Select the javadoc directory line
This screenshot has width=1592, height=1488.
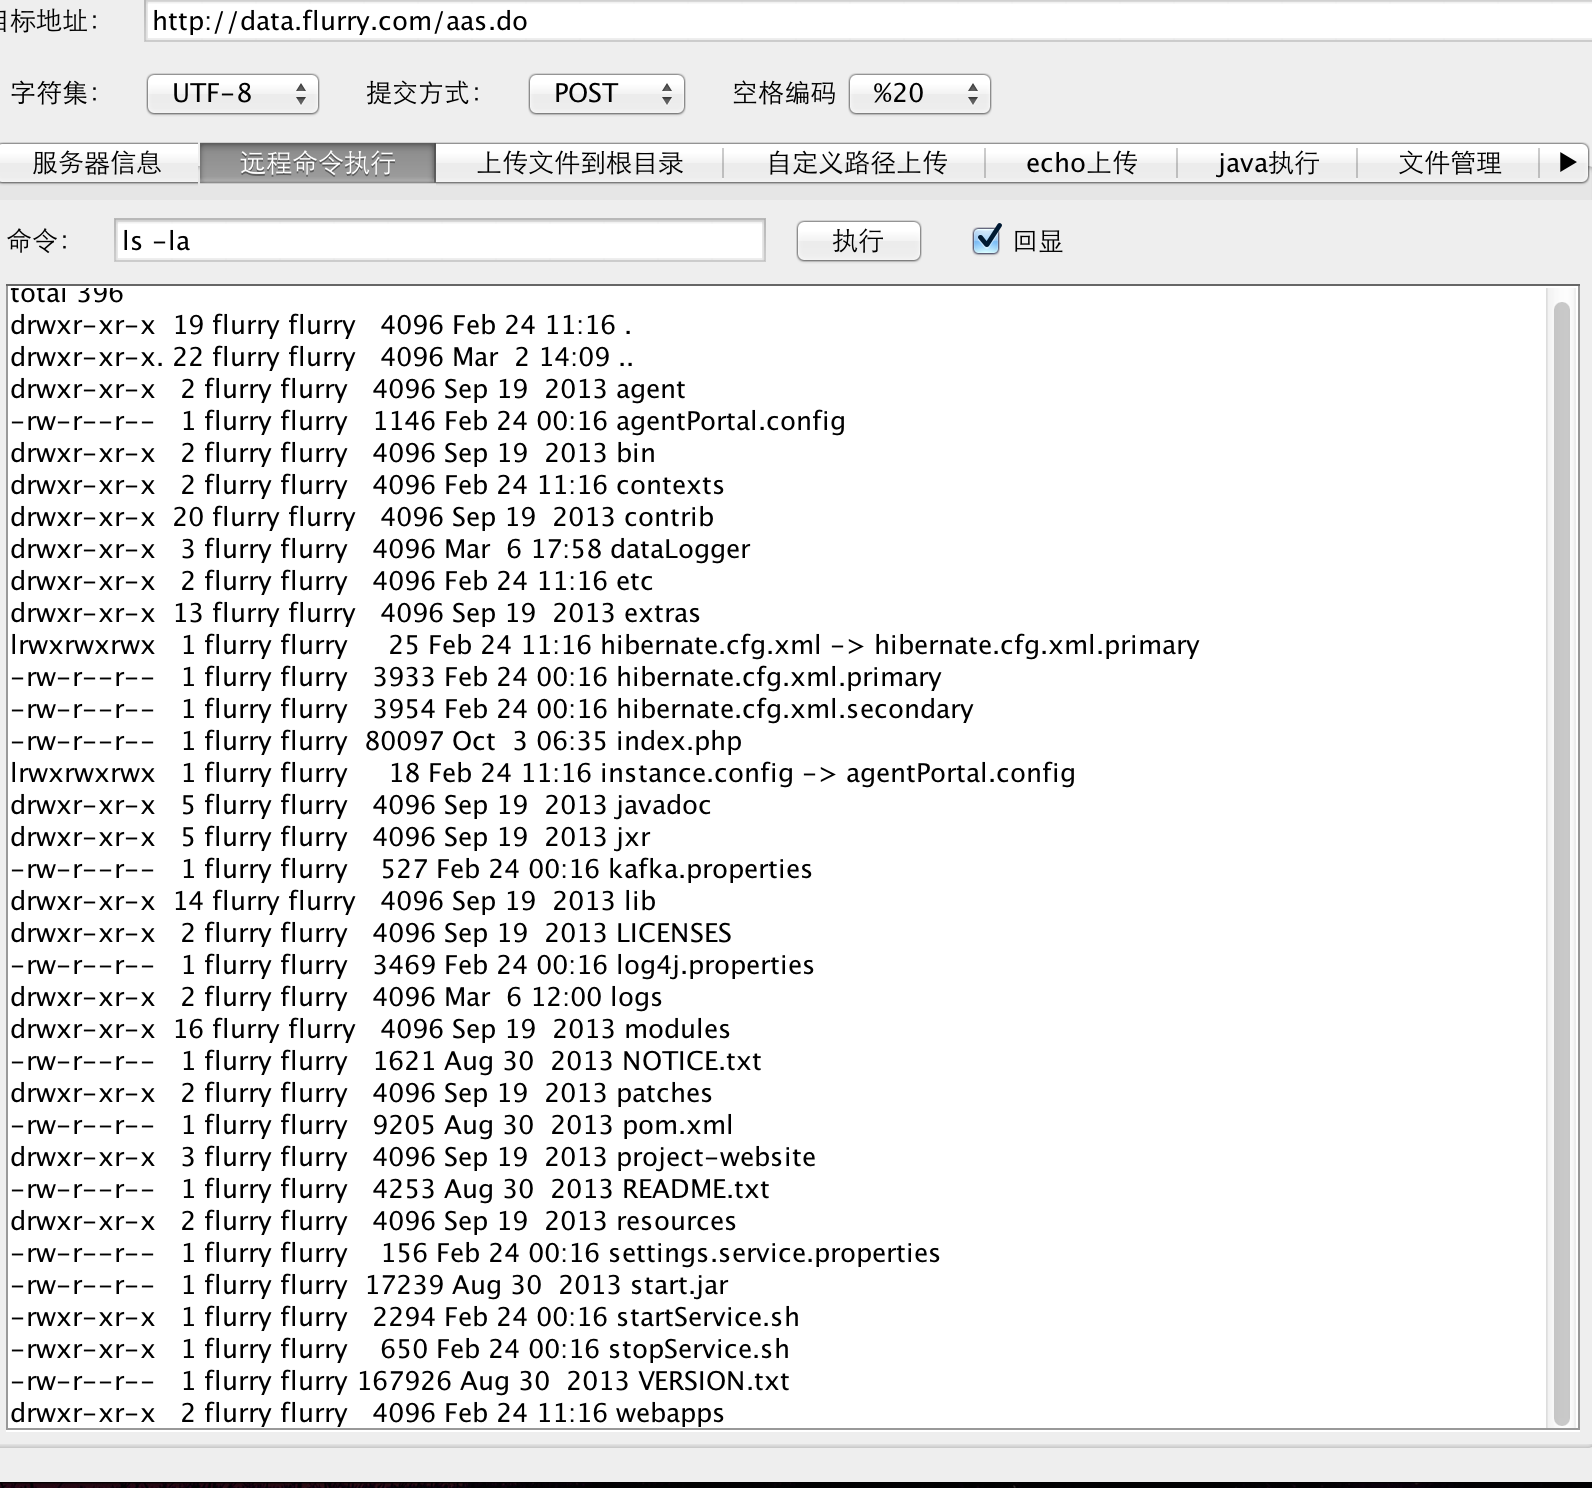pos(361,805)
